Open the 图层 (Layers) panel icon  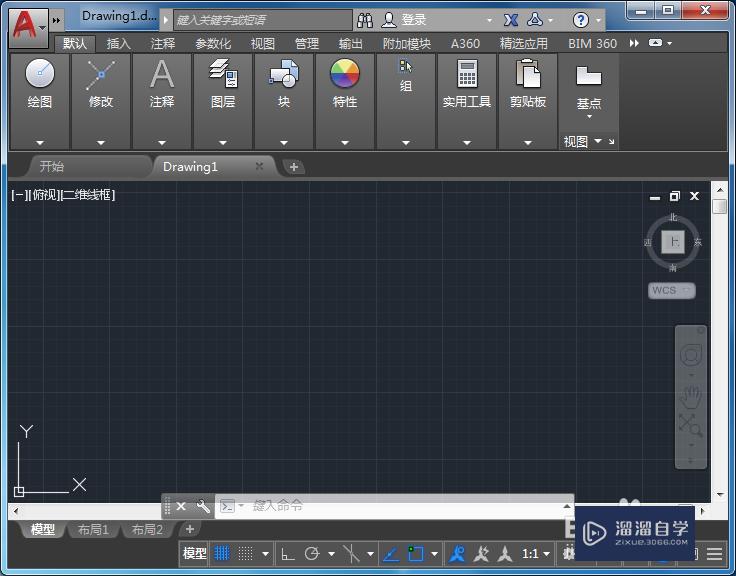(x=223, y=75)
